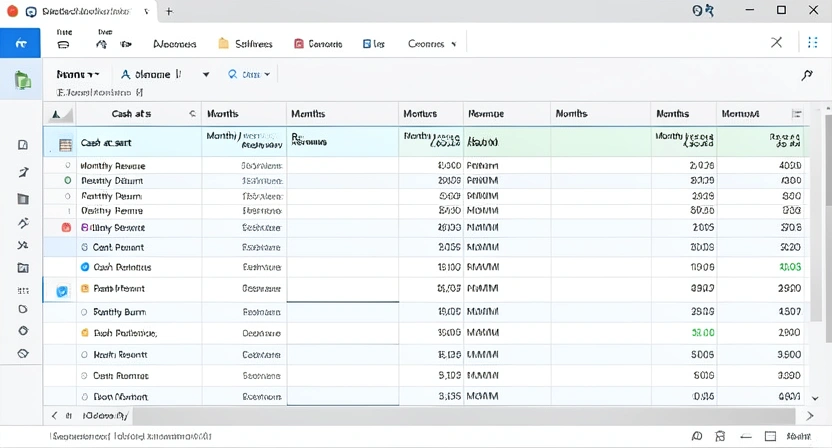The height and width of the screenshot is (448, 832).
Task: Open the blue dotted grid icon at toolbar's right end
Action: (x=812, y=42)
